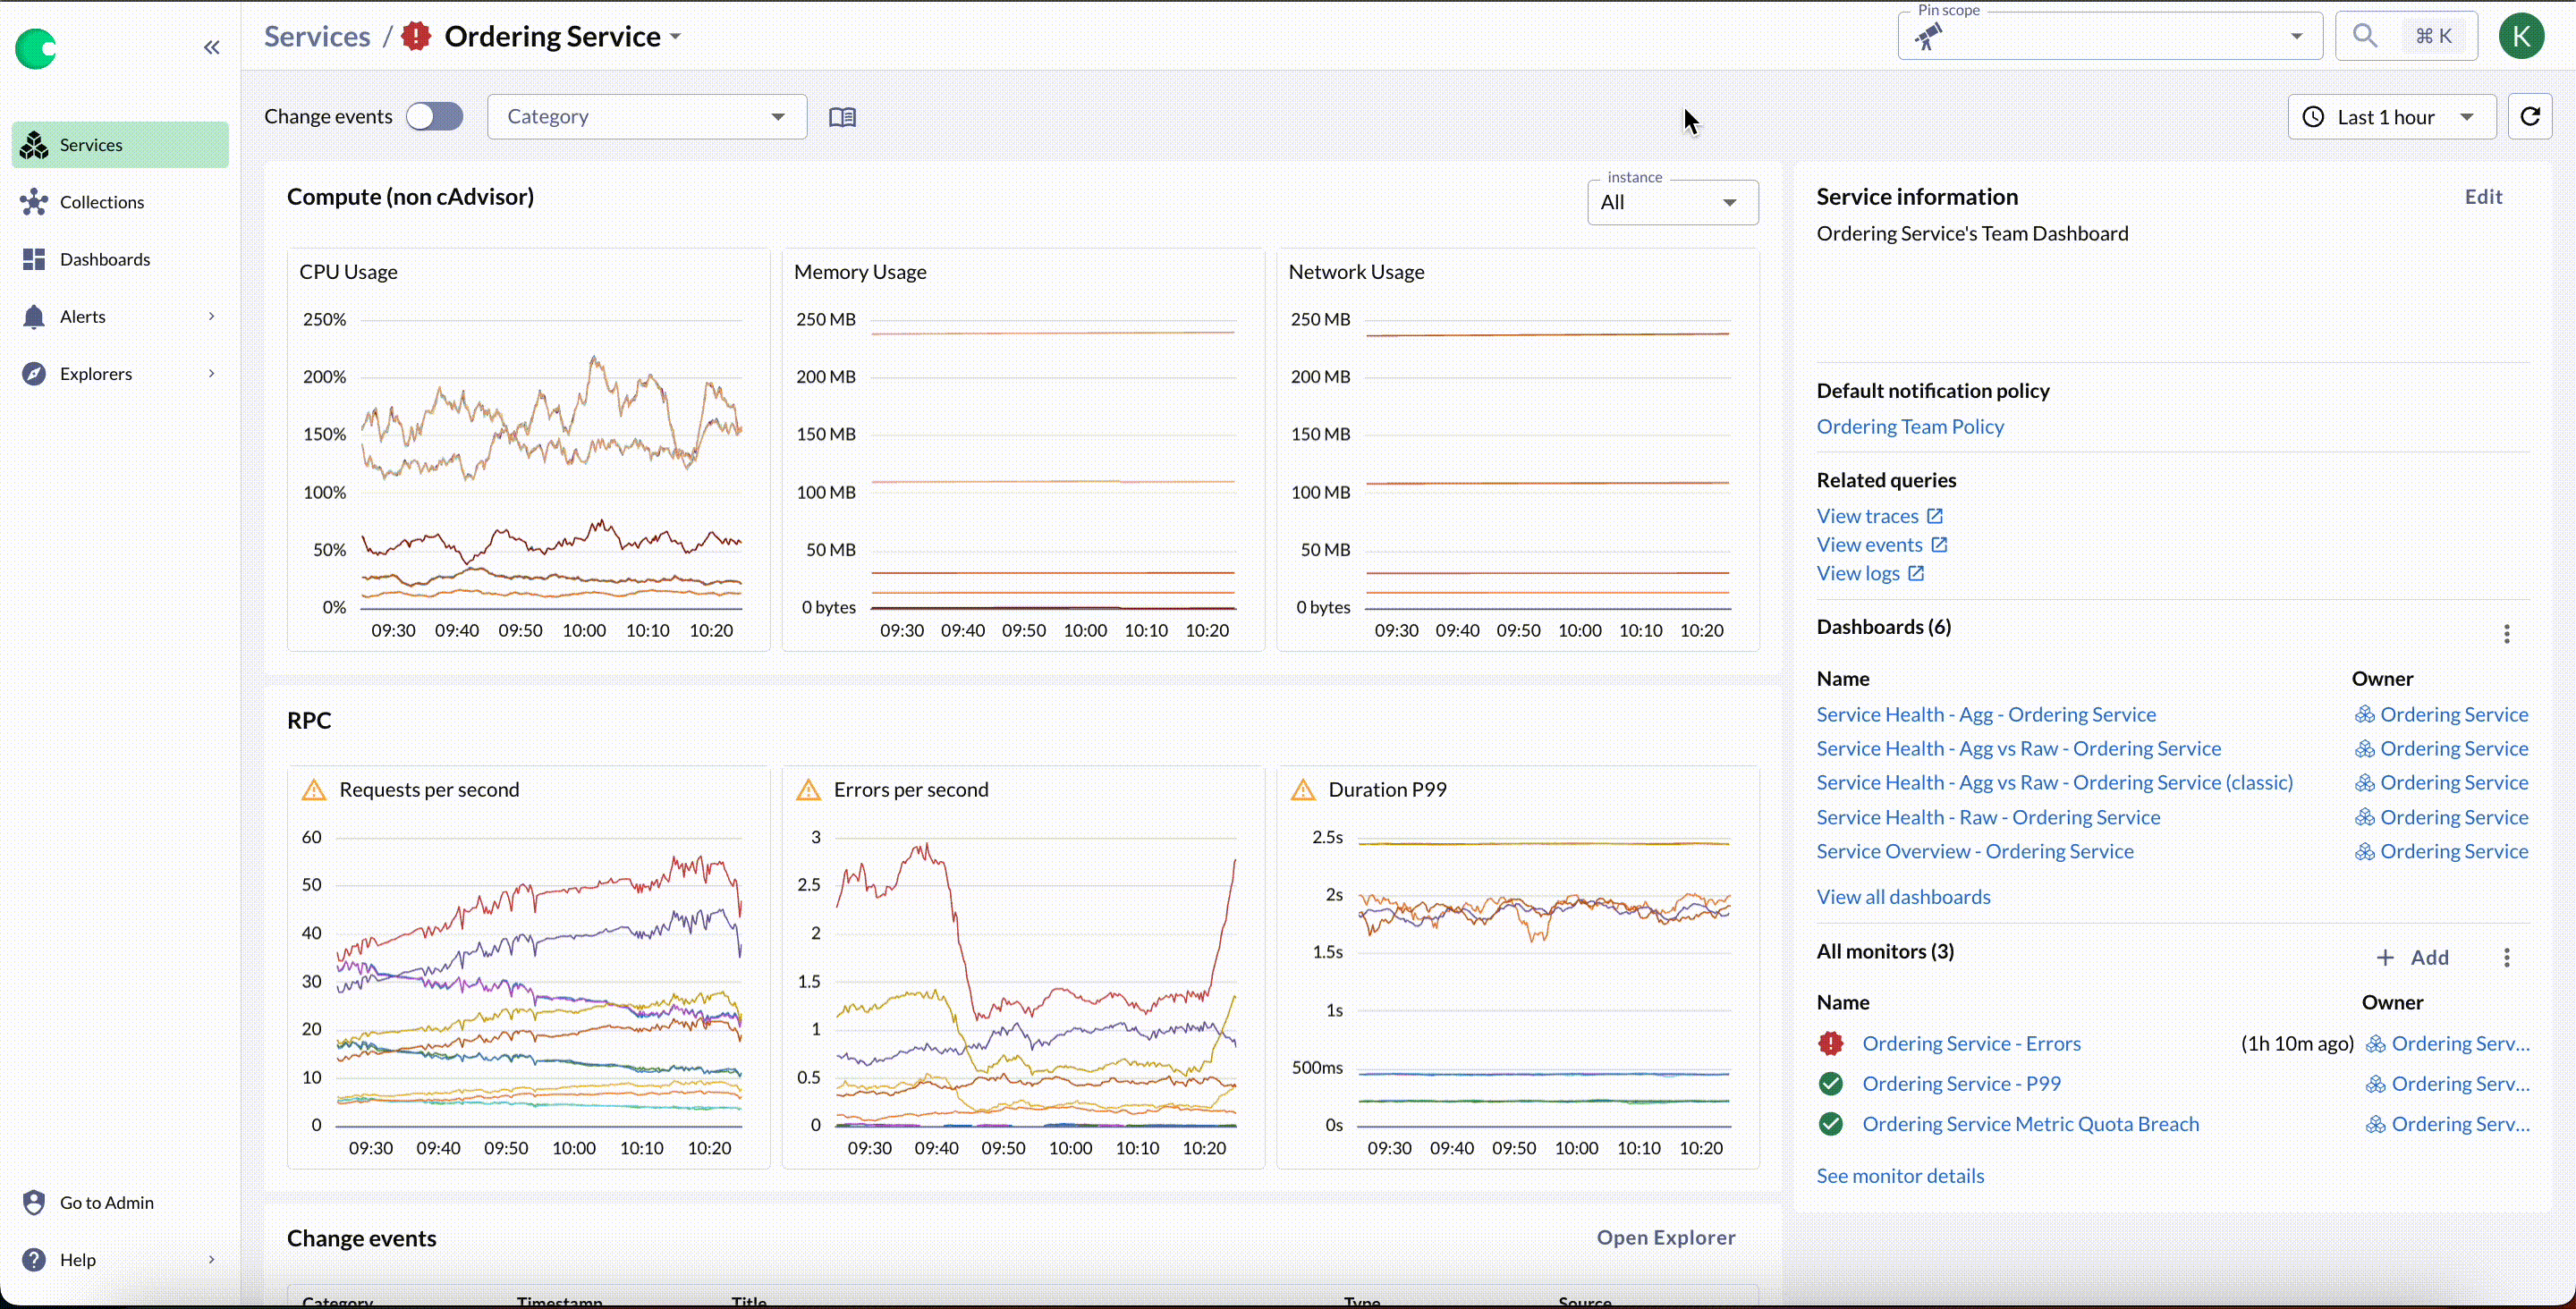Open the book icon beside Category
2576x1309 pixels.
pyautogui.click(x=842, y=117)
